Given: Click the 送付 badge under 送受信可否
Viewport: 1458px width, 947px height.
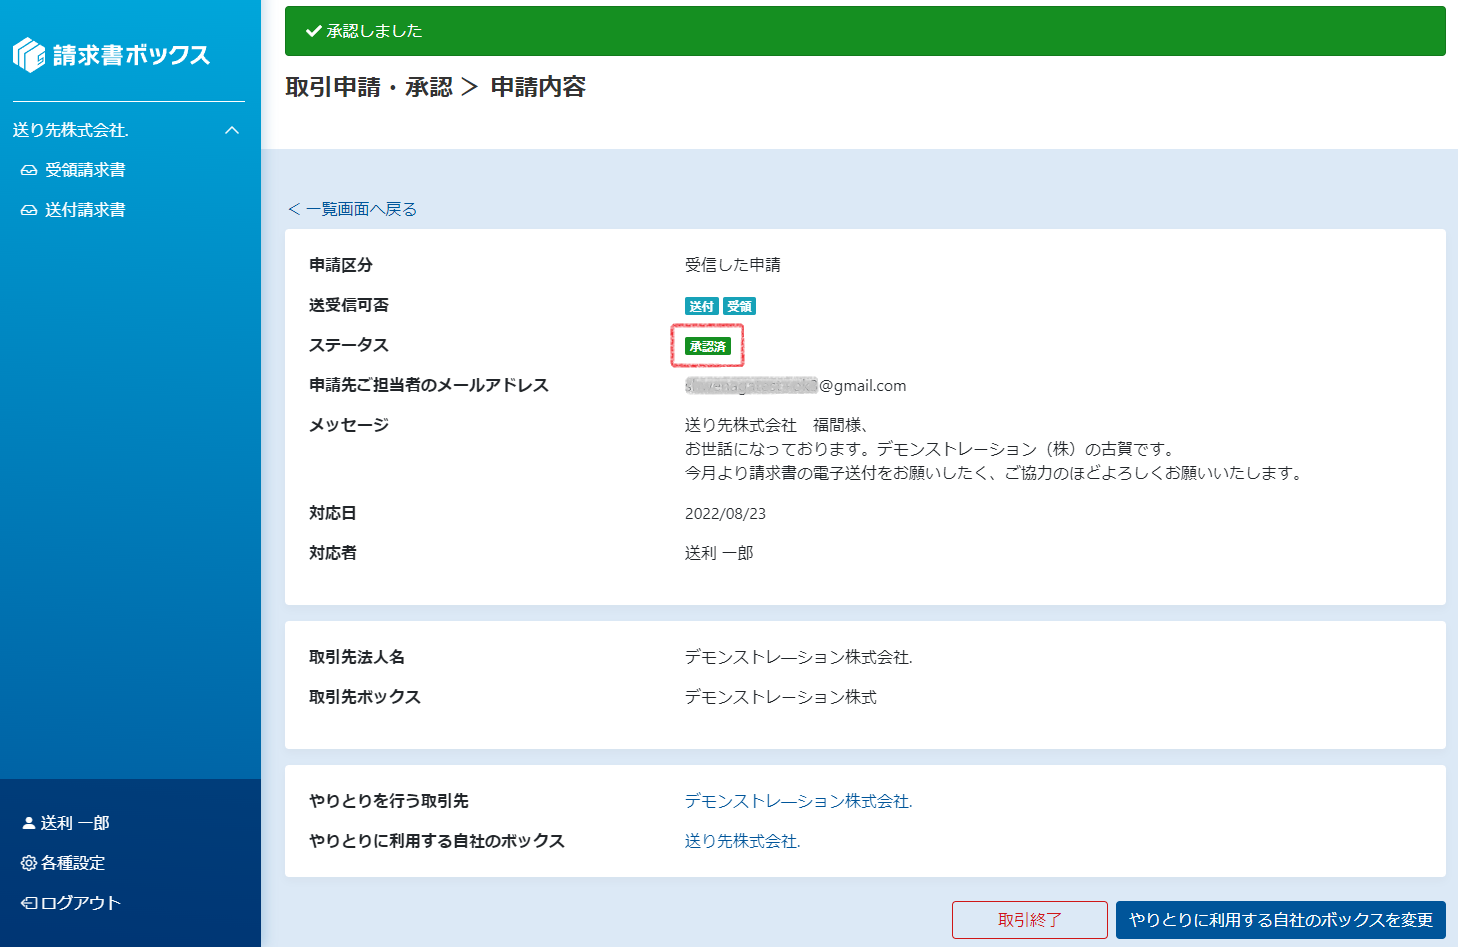Looking at the screenshot, I should click(702, 306).
